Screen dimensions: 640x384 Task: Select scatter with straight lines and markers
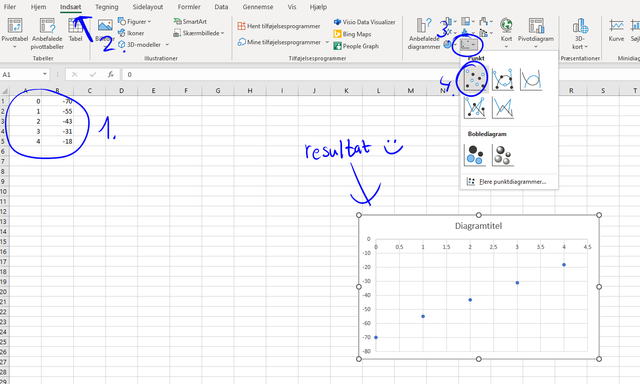tap(475, 107)
